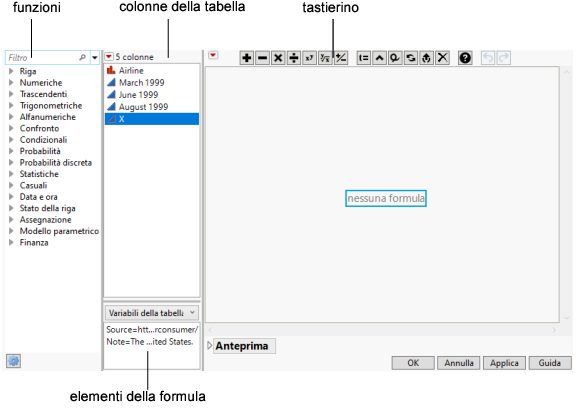Select the August 1999 column

pos(152,107)
